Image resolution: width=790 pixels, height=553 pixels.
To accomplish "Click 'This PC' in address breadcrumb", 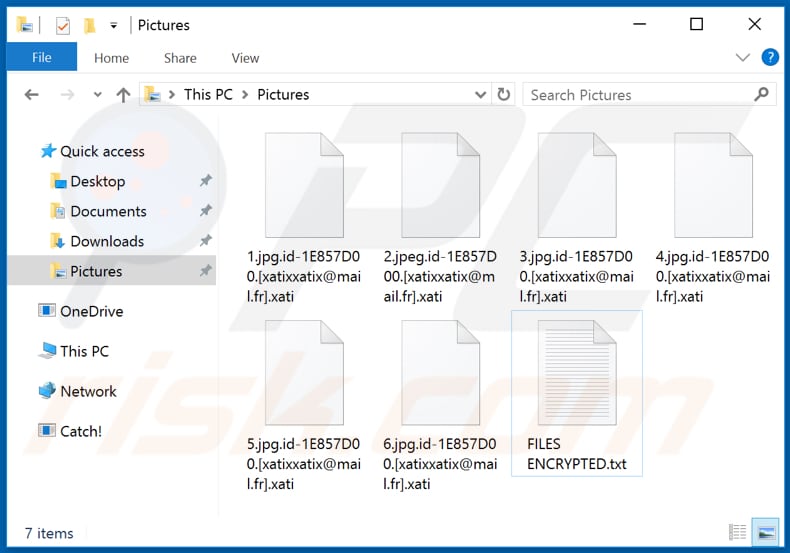I will point(208,95).
